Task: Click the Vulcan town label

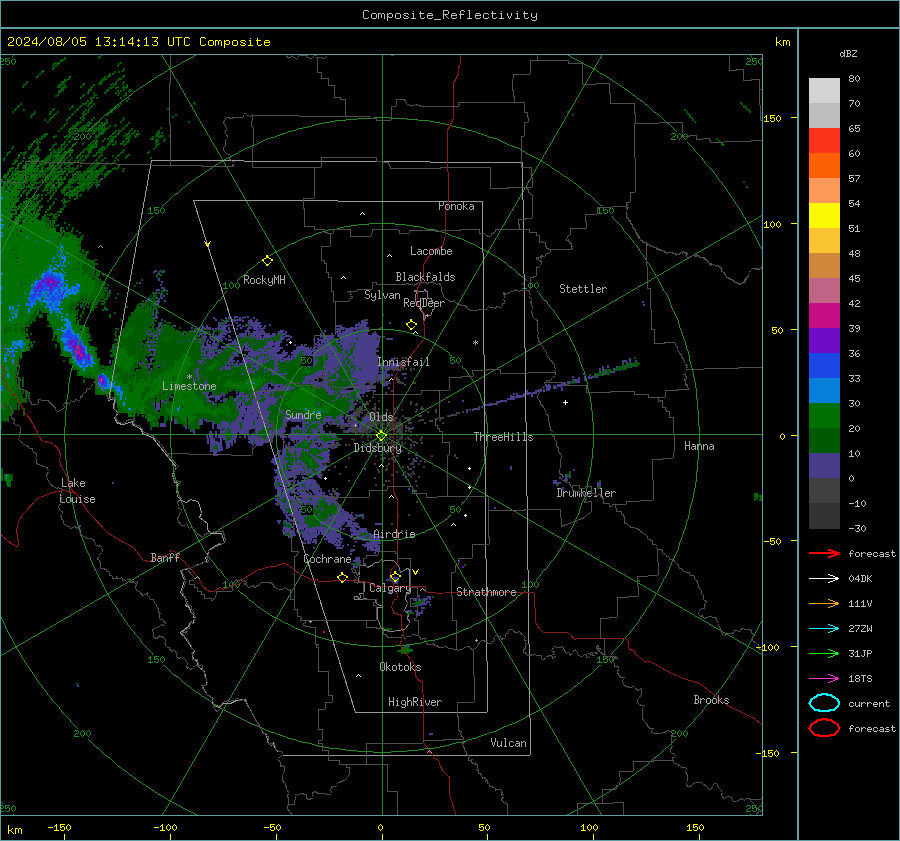Action: (508, 743)
